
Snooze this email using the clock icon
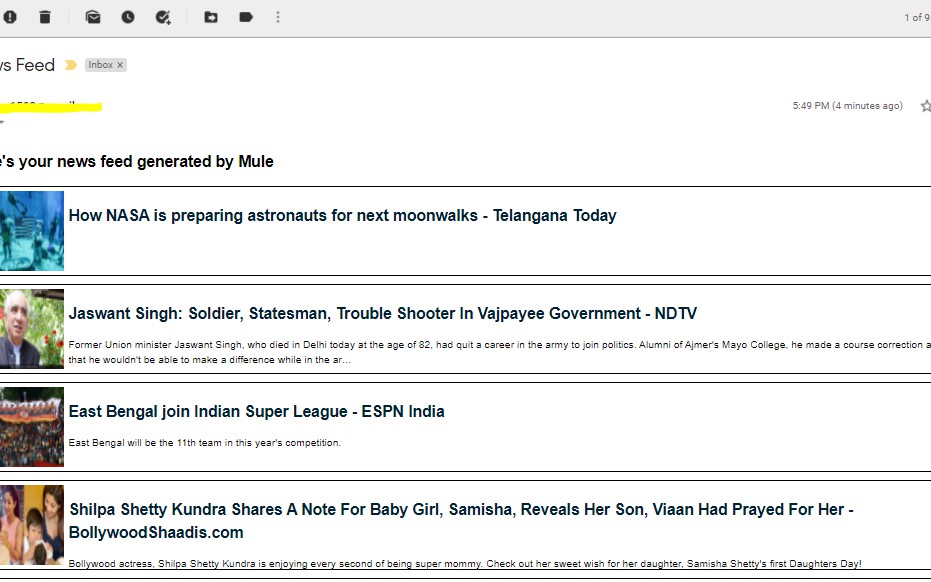[128, 17]
